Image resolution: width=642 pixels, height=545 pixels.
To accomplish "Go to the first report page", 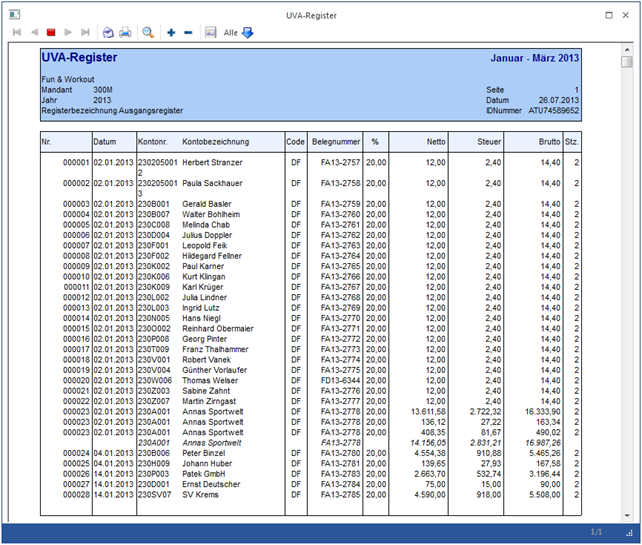I will 16,32.
